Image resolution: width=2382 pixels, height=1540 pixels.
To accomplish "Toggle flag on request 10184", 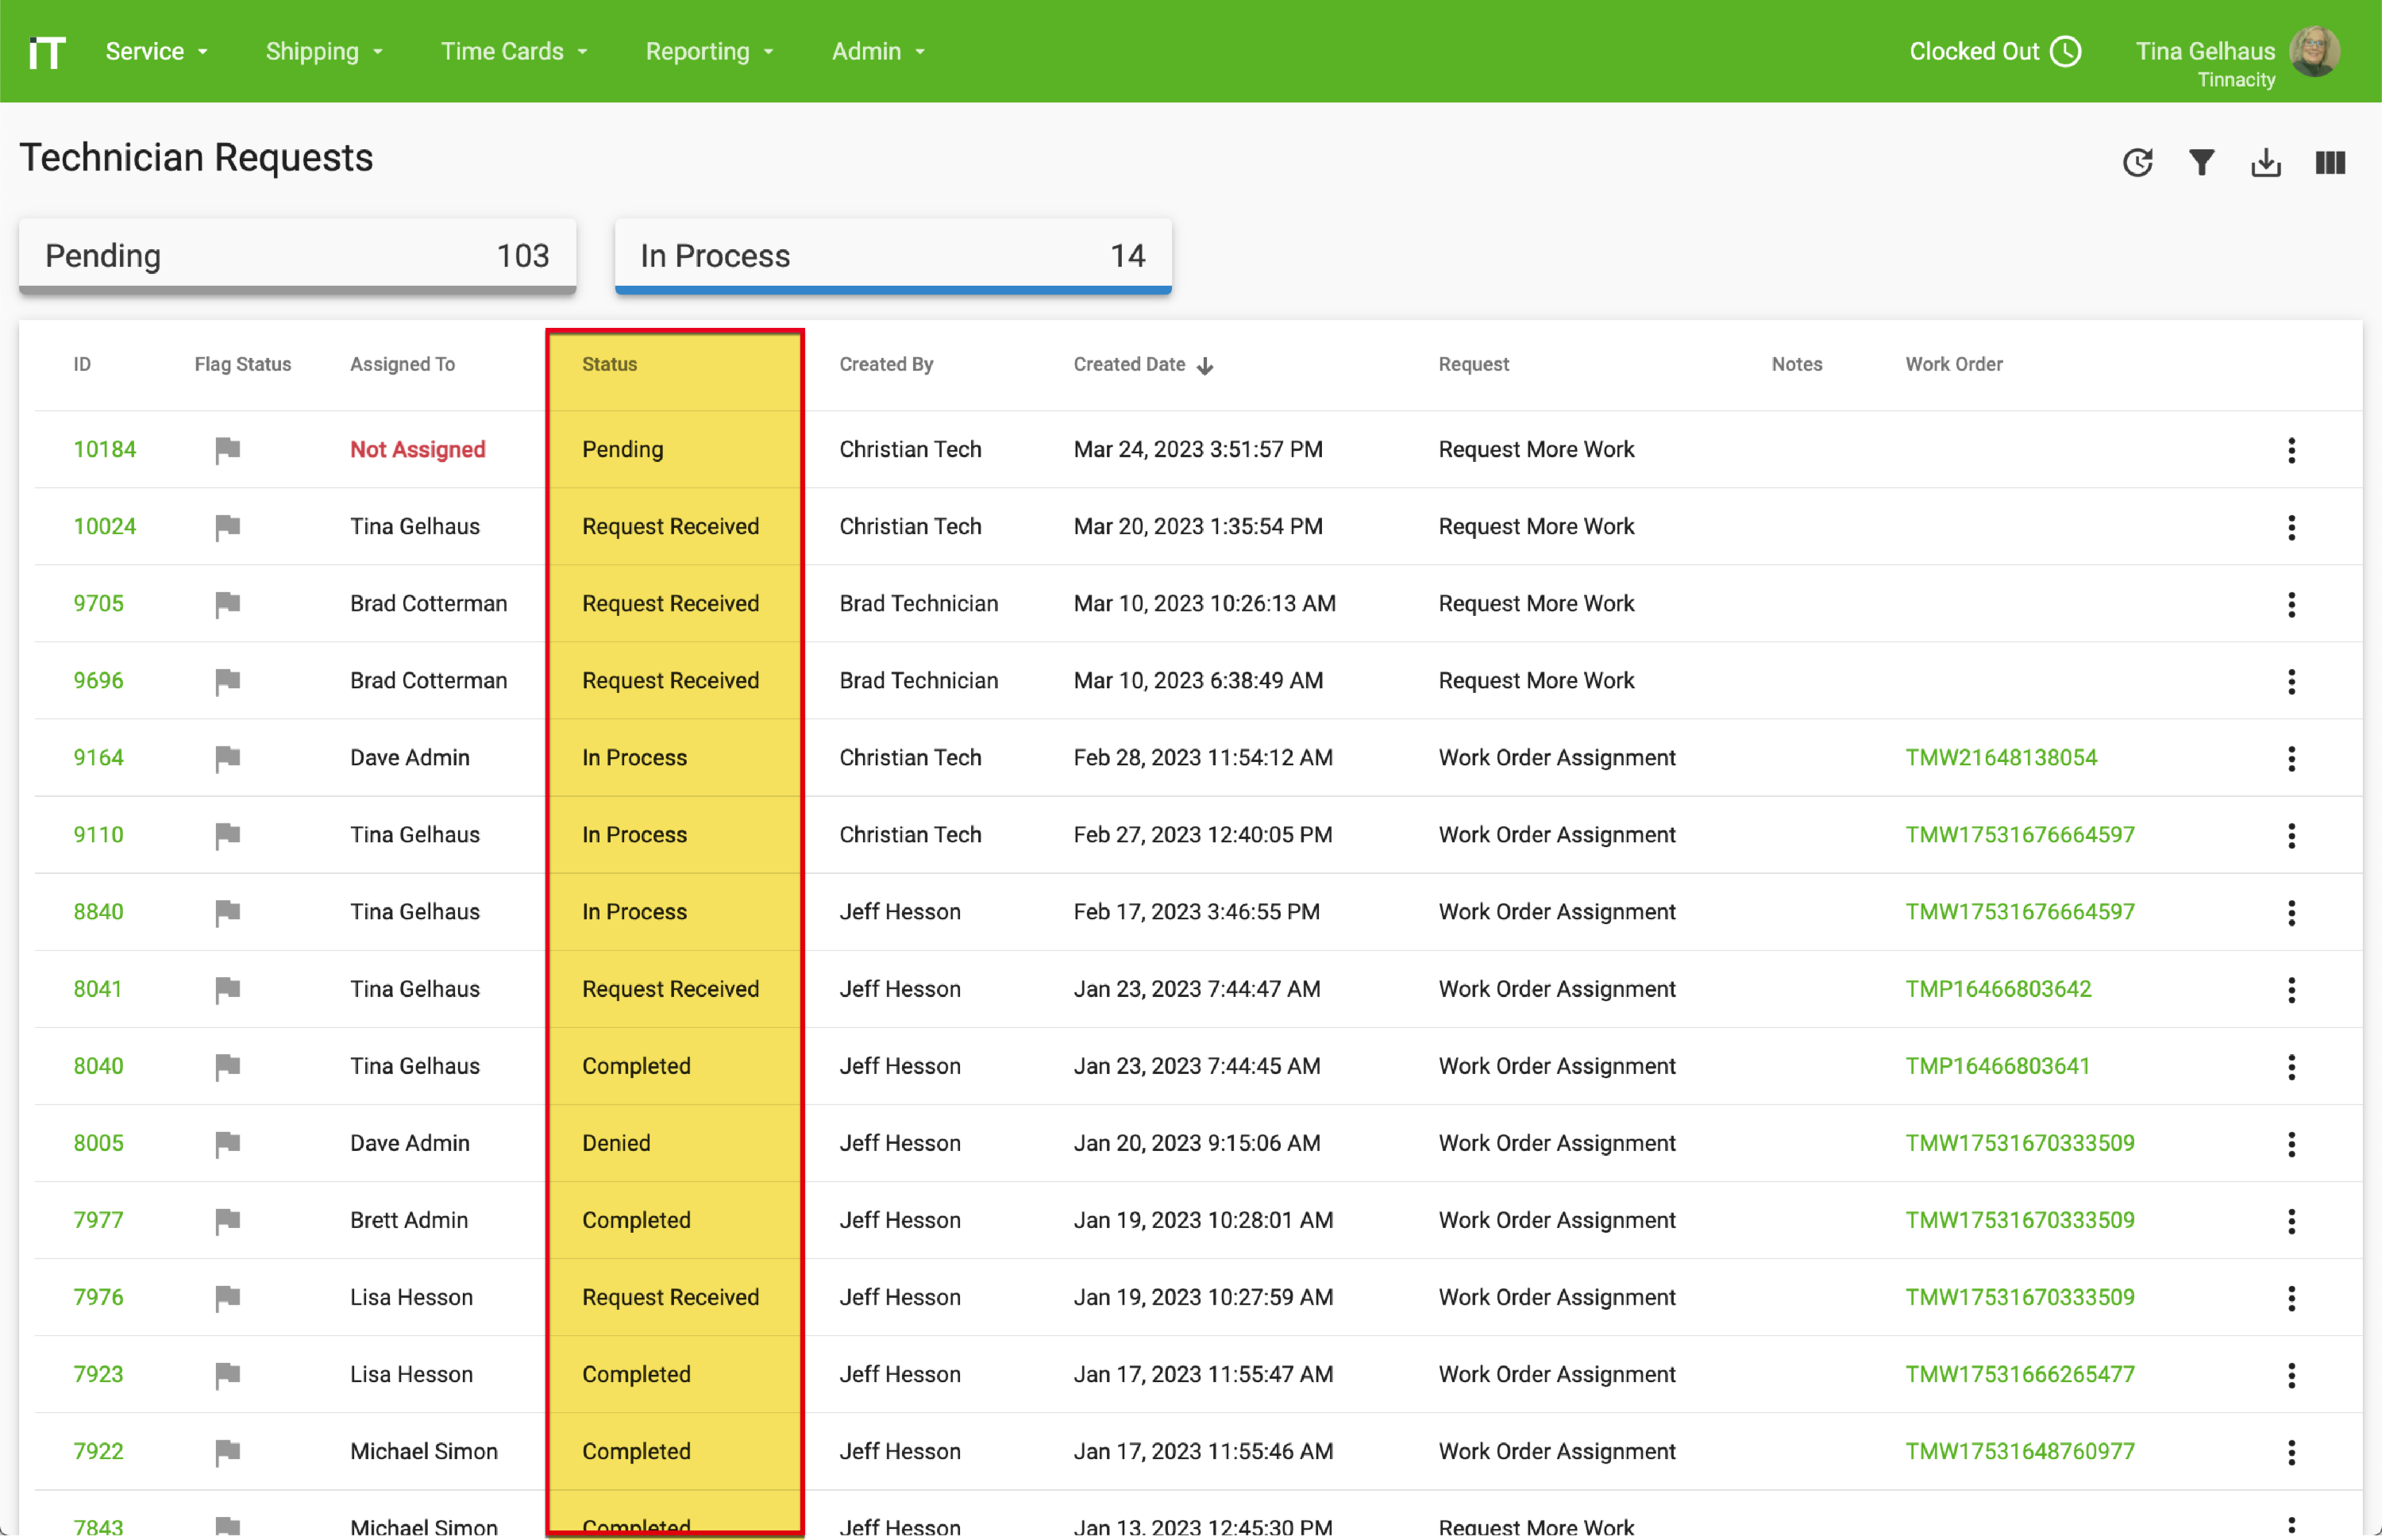I will (227, 450).
